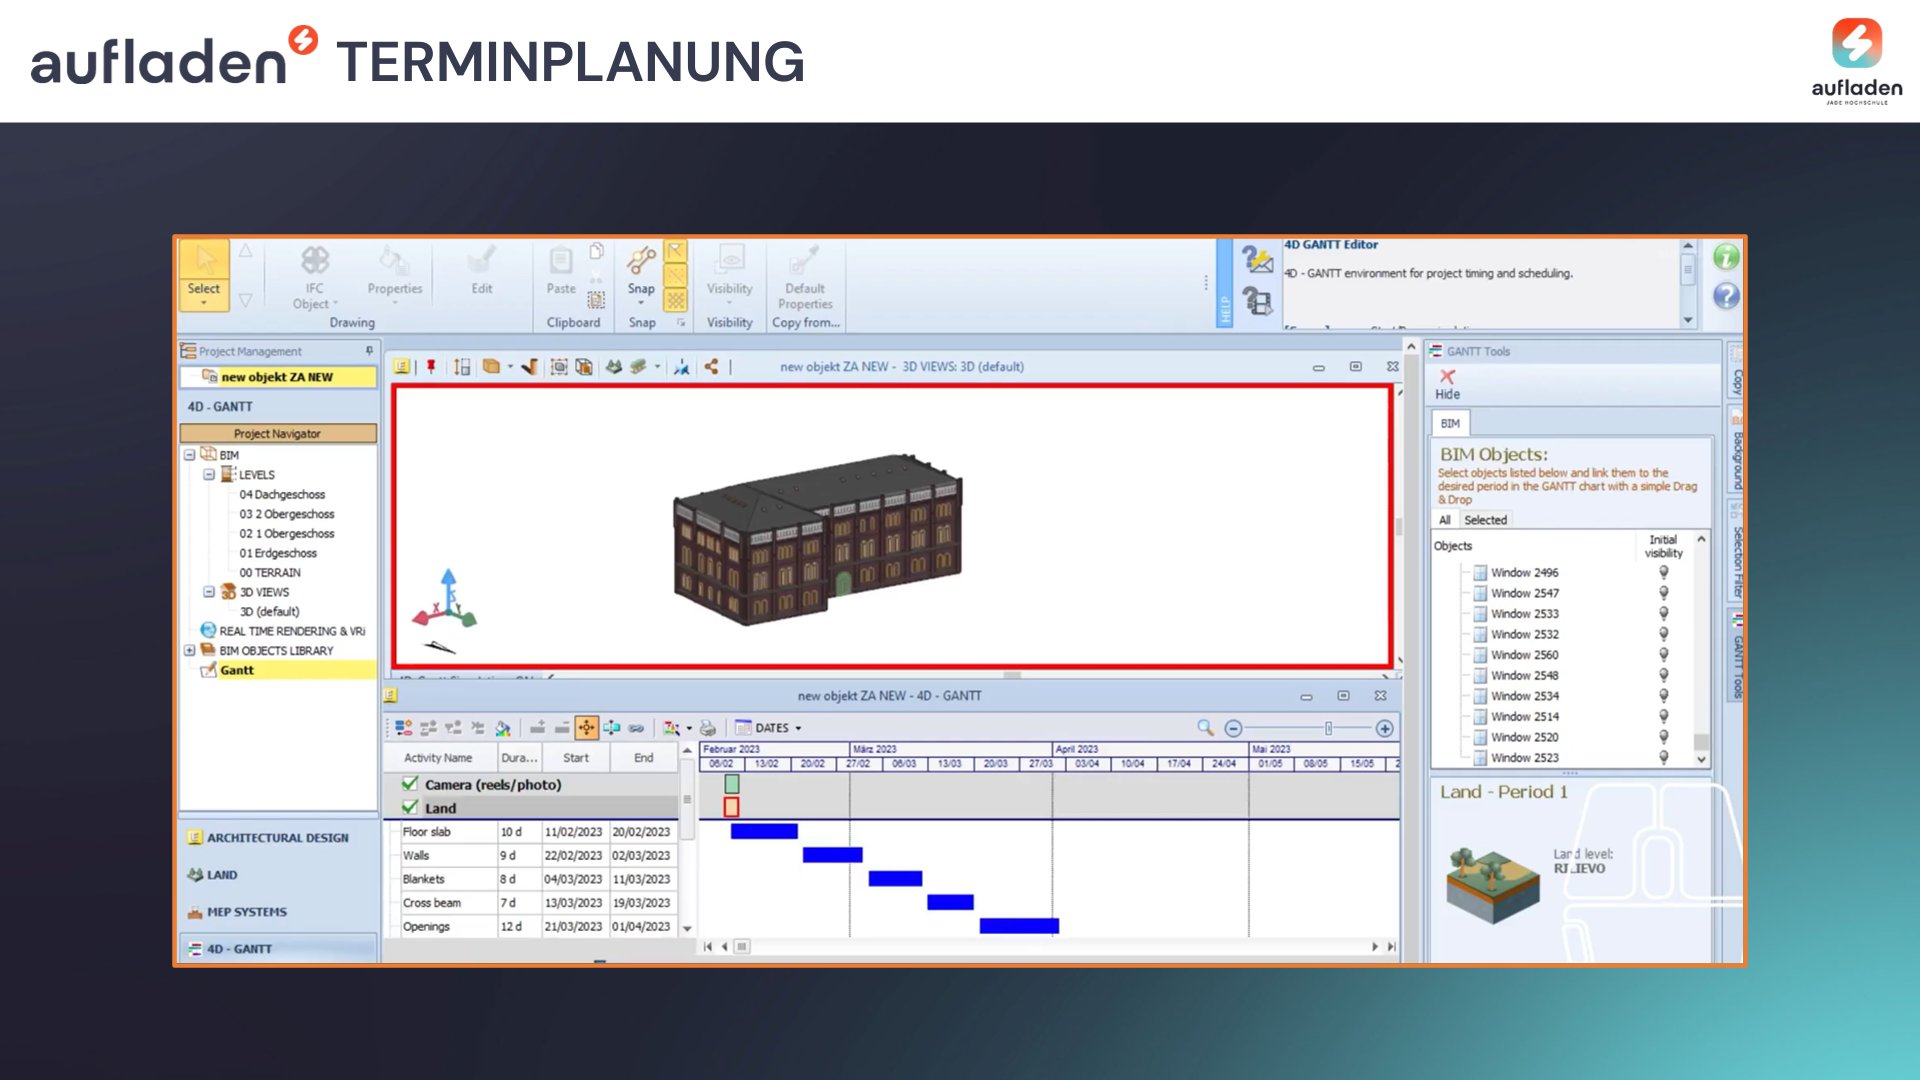Click orange box view icon in 3D toolbar

click(491, 367)
